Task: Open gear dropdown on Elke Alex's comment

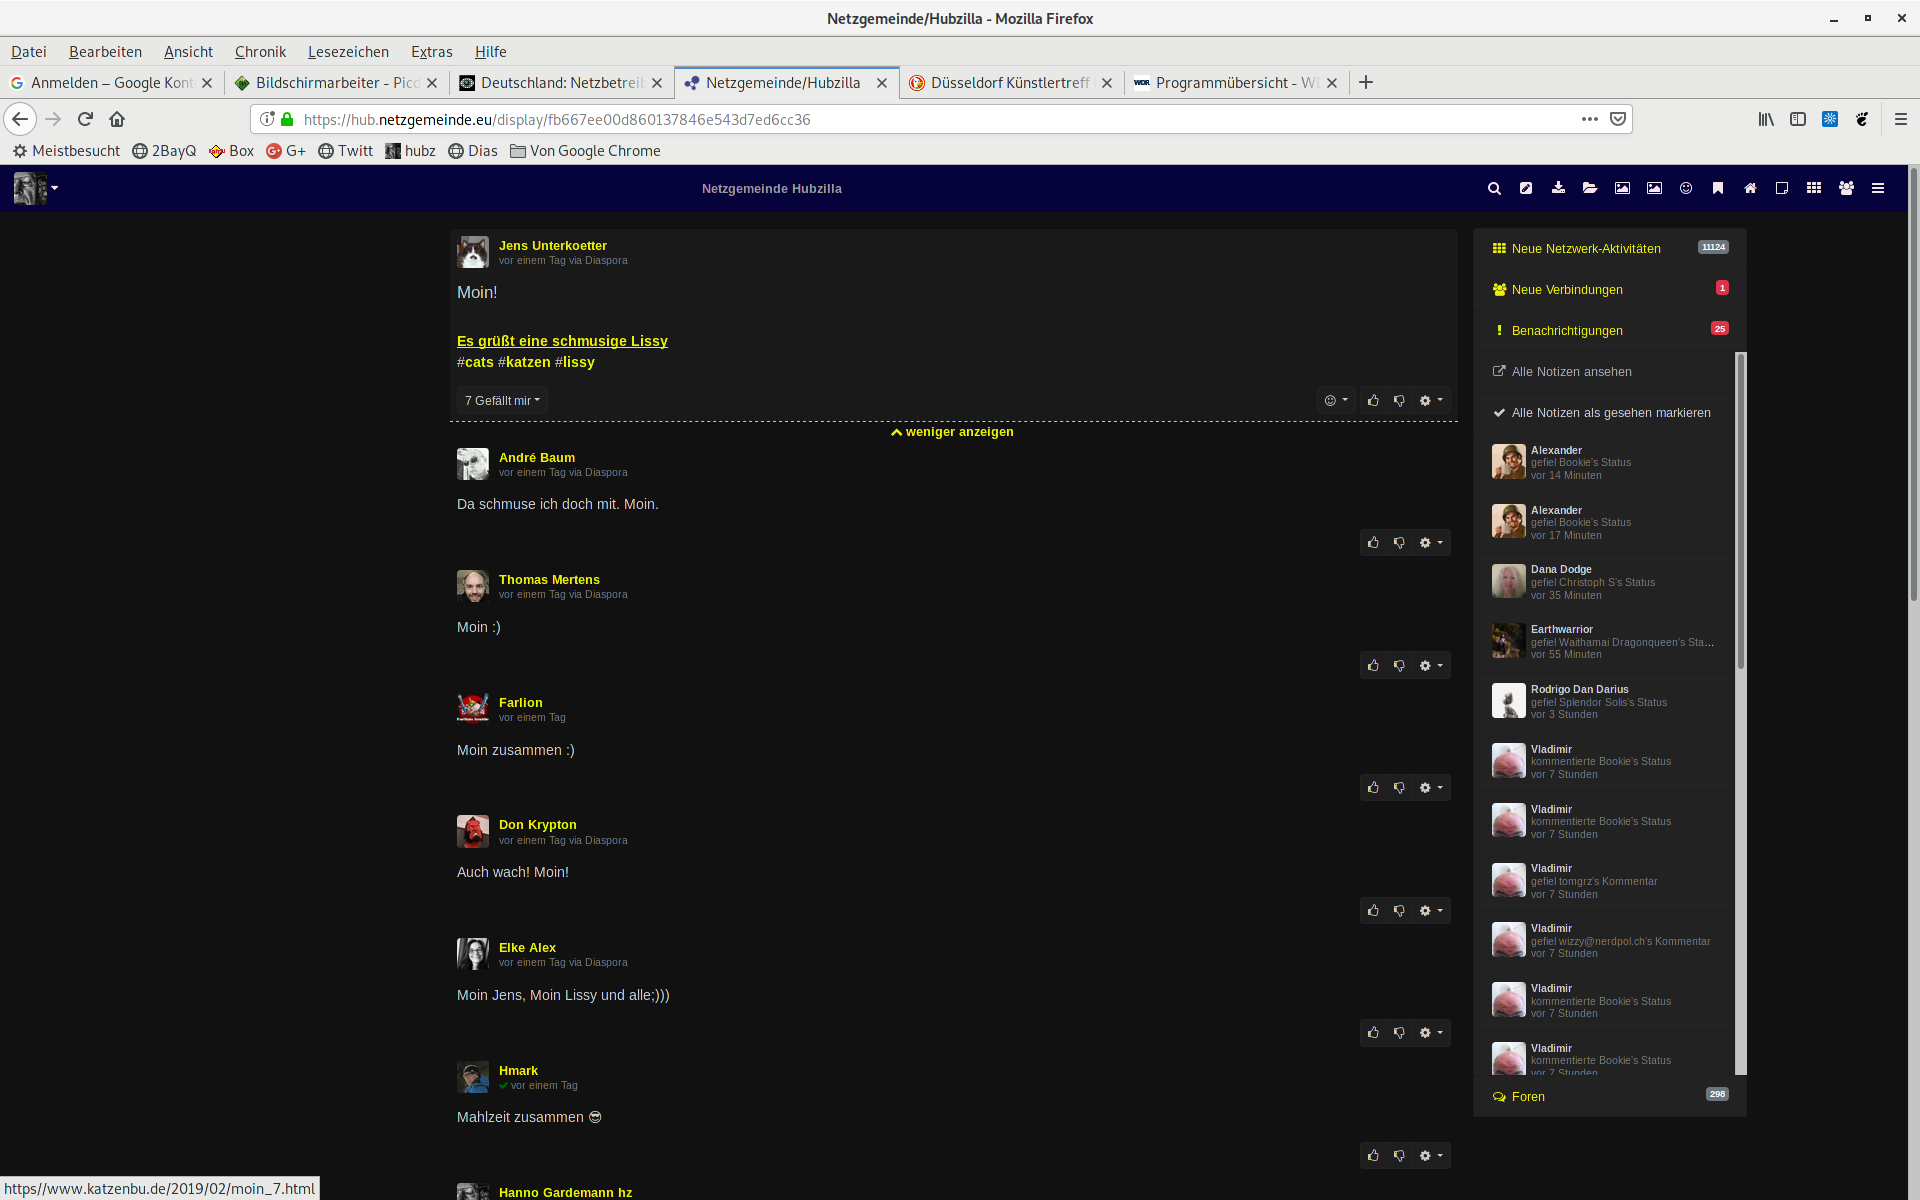Action: tap(1431, 1033)
